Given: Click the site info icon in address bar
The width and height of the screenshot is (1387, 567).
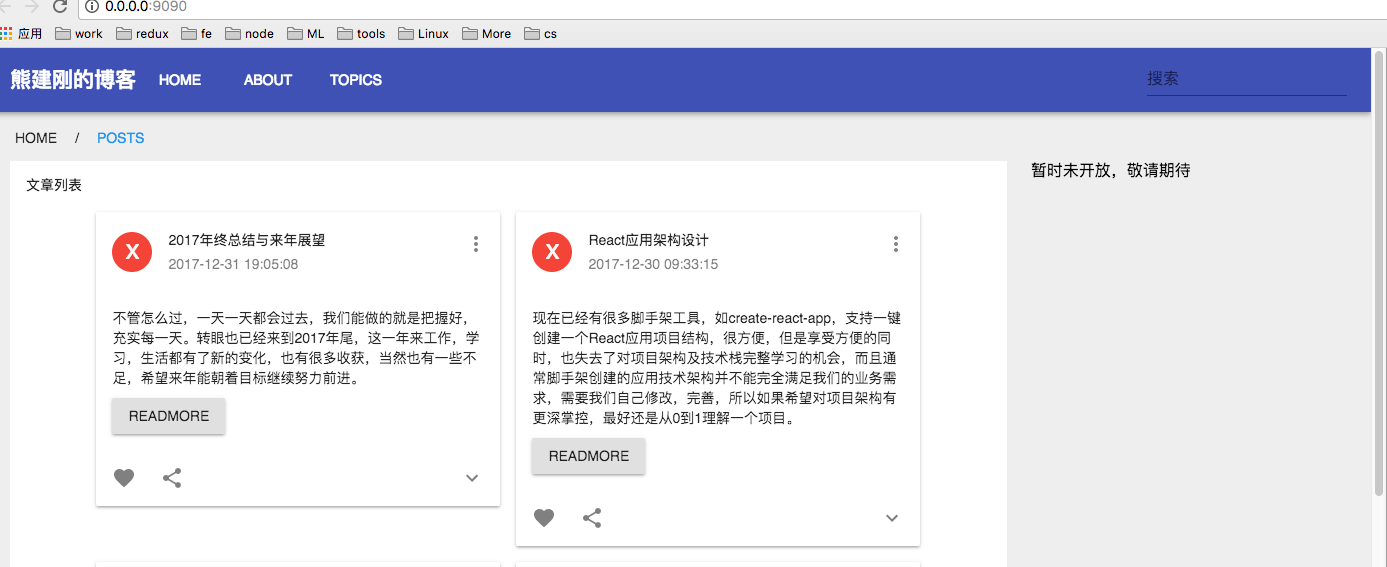Looking at the screenshot, I should click(92, 7).
